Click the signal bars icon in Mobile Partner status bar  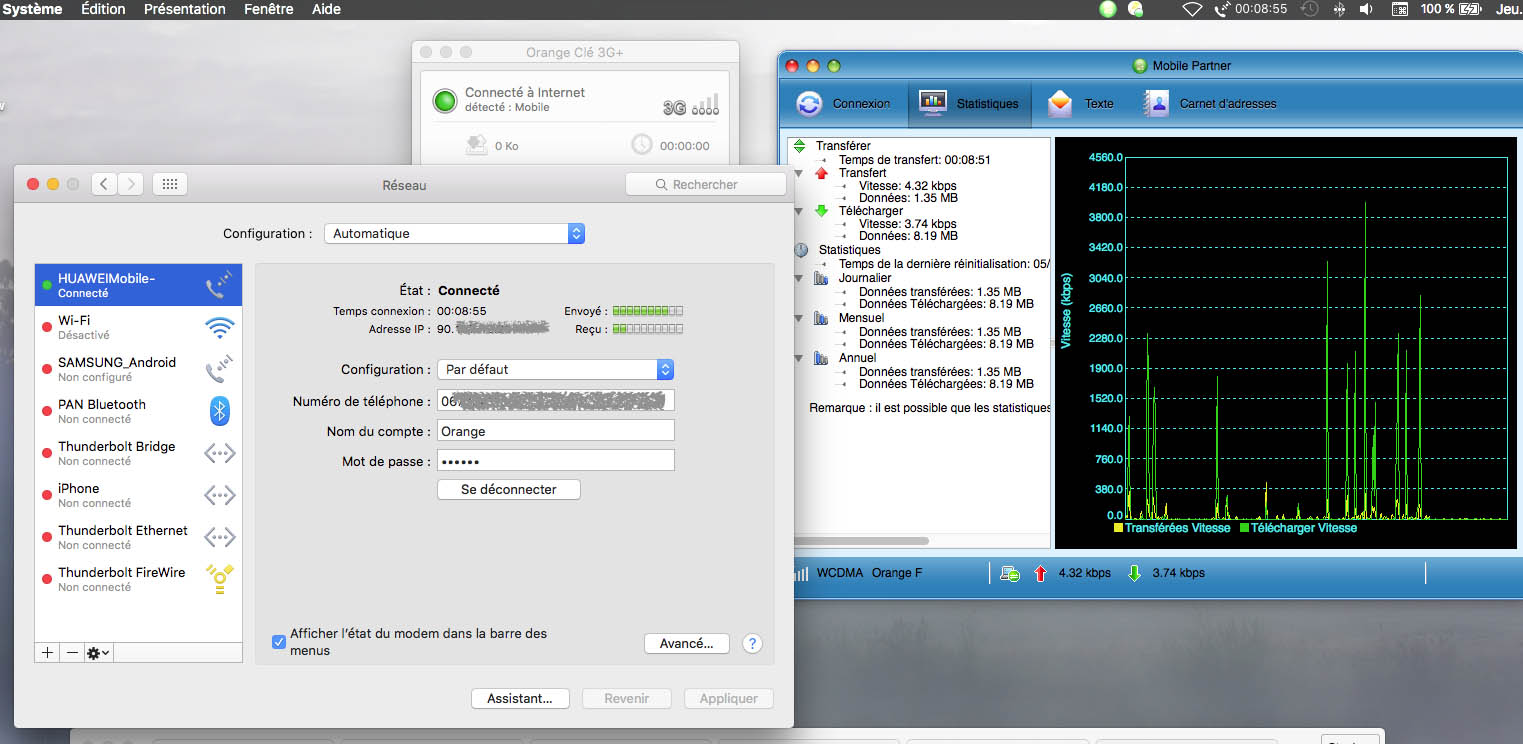point(801,574)
